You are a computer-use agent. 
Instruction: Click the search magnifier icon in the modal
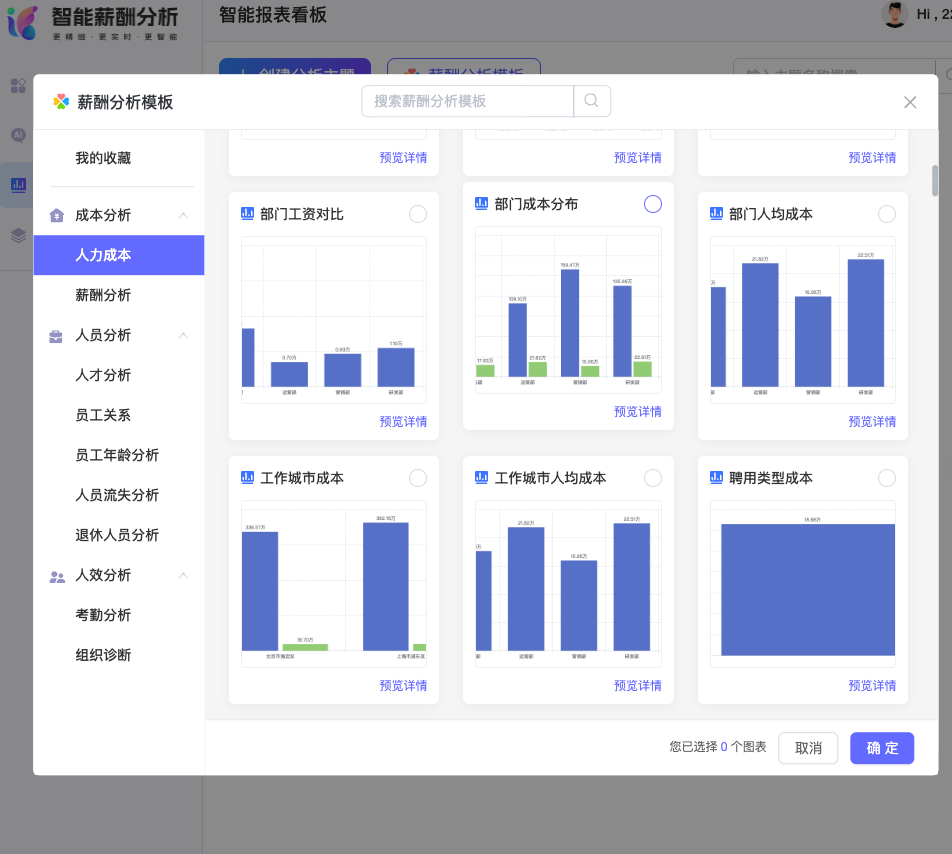point(591,101)
